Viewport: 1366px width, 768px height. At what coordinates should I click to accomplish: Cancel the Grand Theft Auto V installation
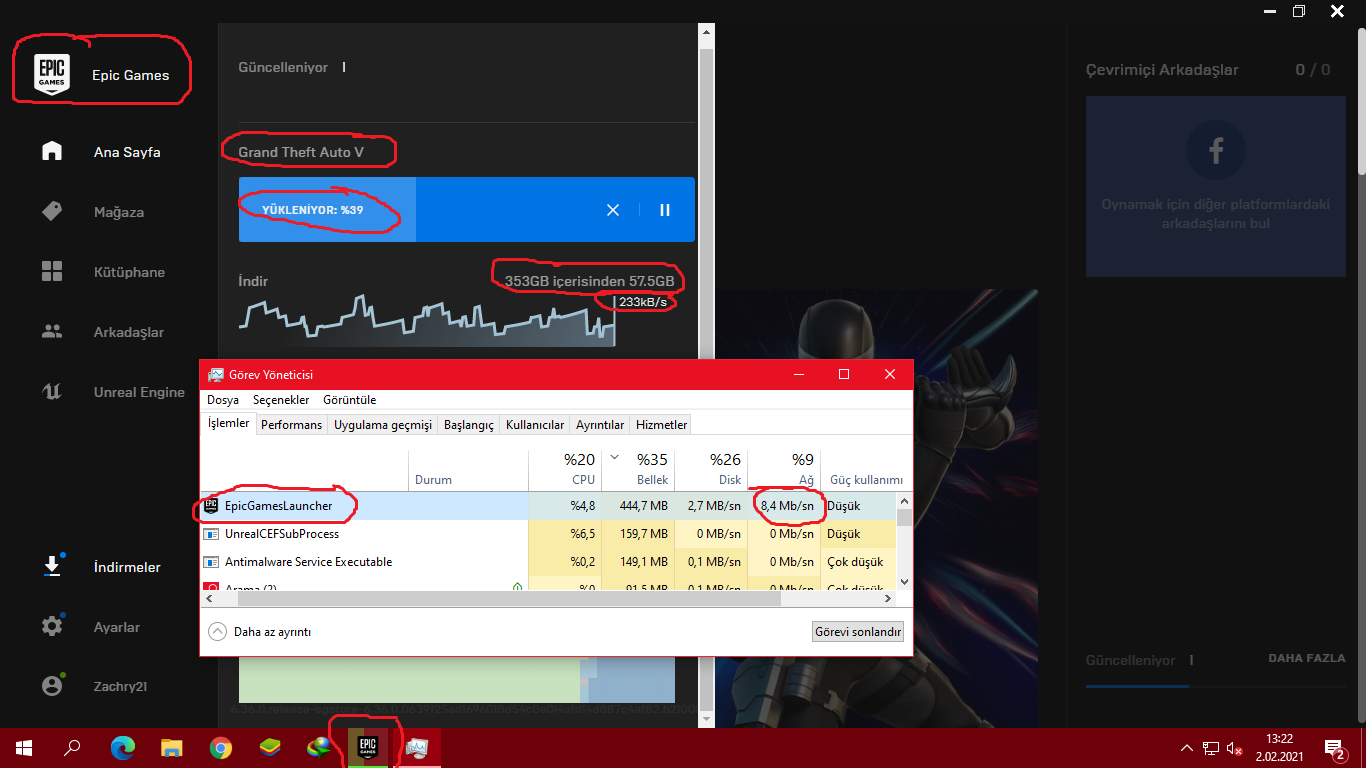[613, 210]
